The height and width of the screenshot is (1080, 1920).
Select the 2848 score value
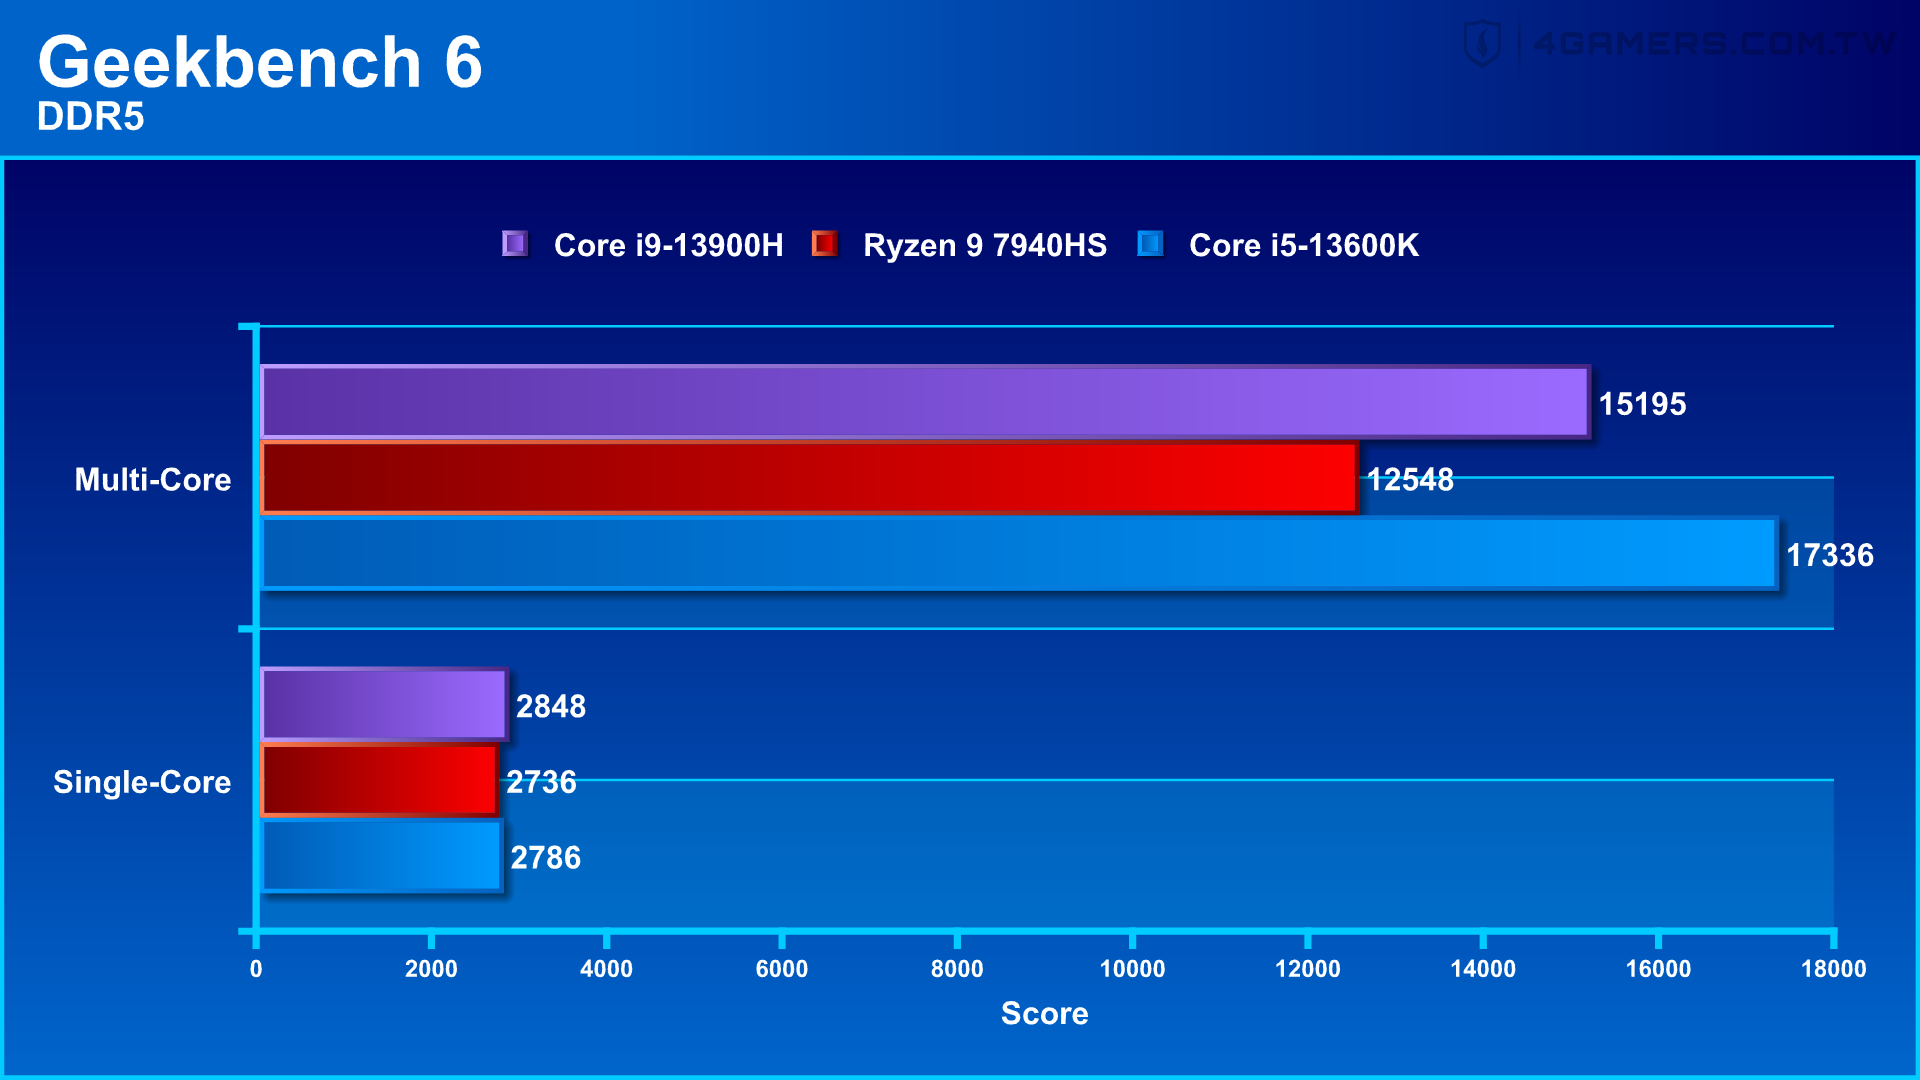[551, 707]
